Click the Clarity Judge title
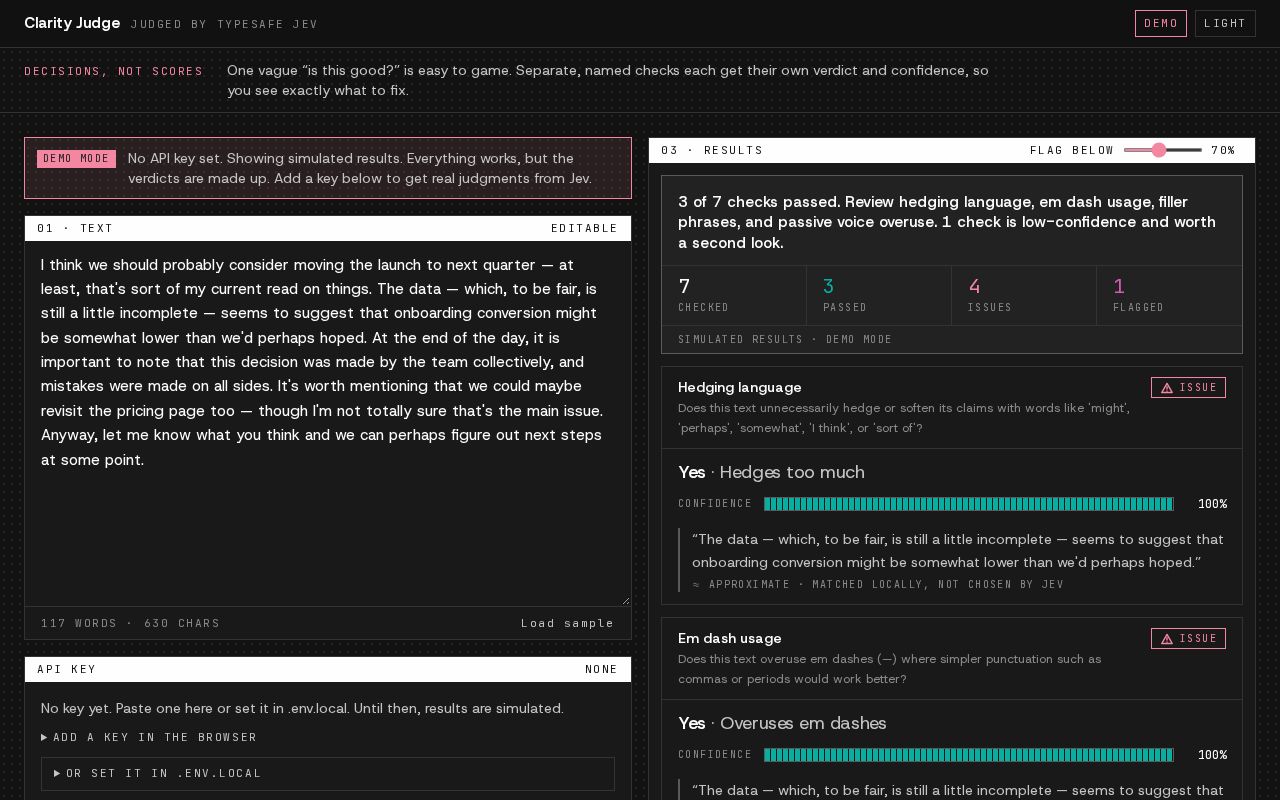The image size is (1280, 800). click(72, 23)
